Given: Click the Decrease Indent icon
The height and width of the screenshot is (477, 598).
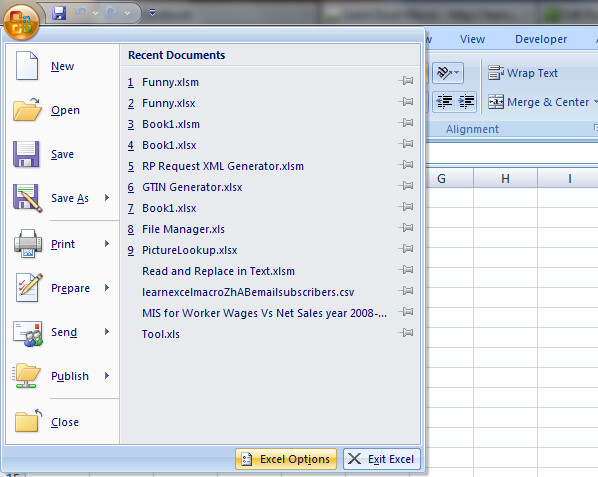Looking at the screenshot, I should 444,101.
